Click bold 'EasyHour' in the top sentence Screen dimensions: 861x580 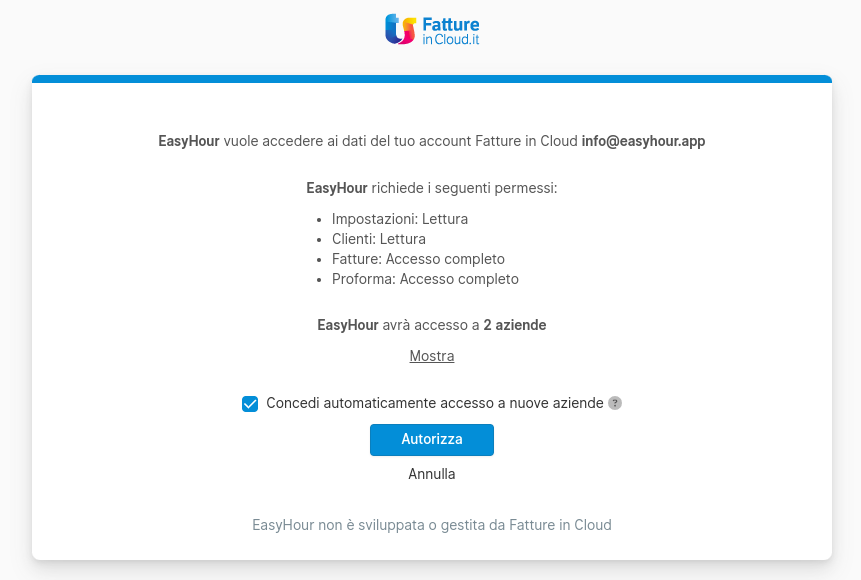189,141
